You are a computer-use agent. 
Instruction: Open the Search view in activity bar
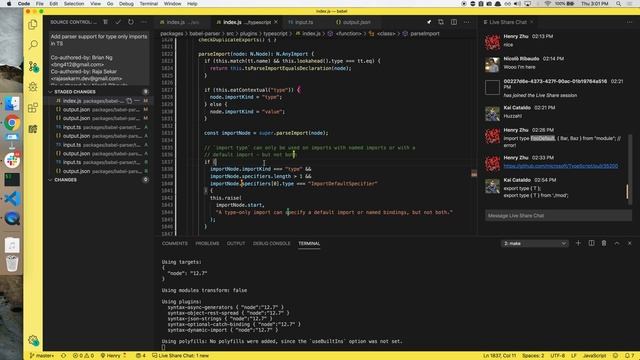point(33,45)
